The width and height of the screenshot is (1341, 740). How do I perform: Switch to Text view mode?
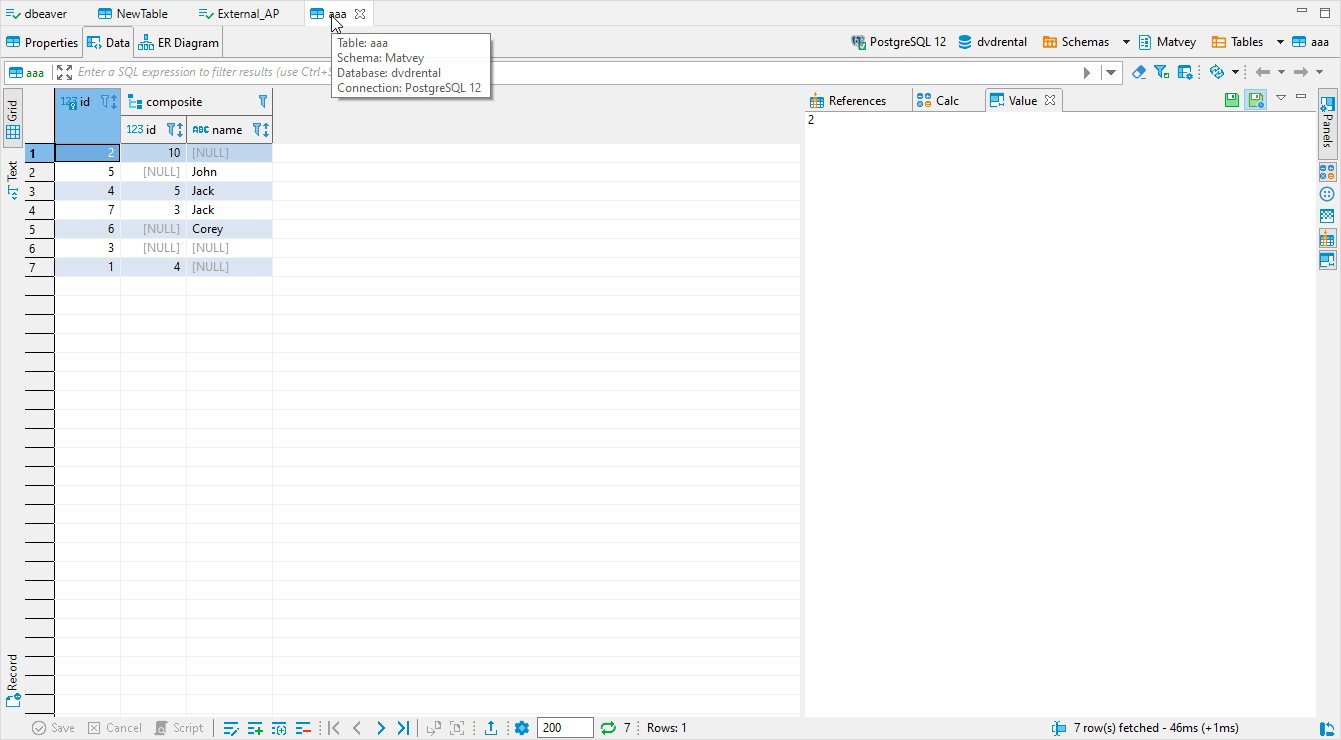click(x=13, y=178)
